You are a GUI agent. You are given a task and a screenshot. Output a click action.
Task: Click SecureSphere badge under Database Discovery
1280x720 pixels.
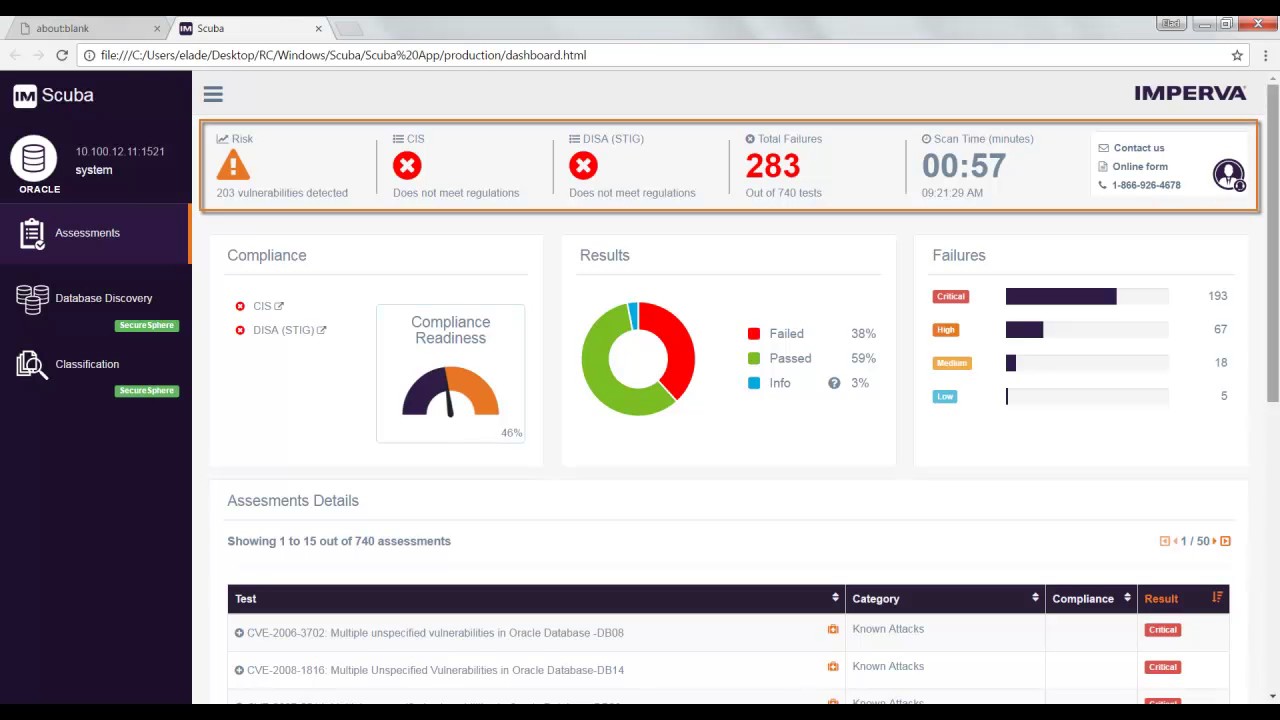click(x=147, y=325)
